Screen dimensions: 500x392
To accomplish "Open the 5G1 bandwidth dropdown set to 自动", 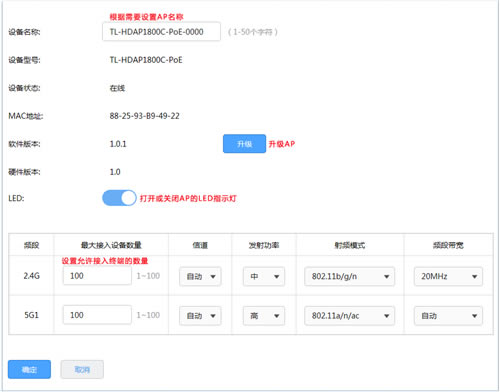I will tap(448, 316).
